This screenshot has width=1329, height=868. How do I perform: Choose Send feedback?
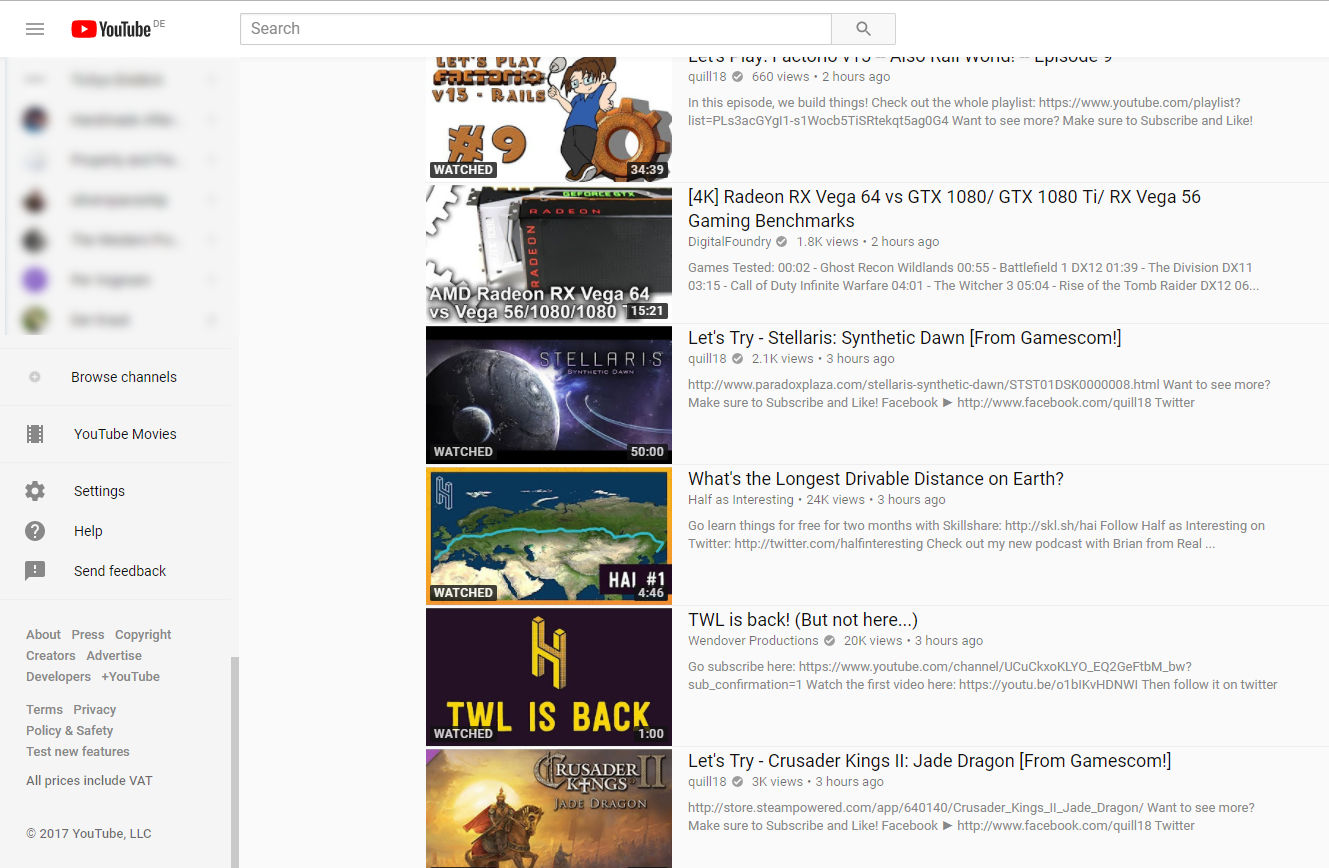coord(120,571)
